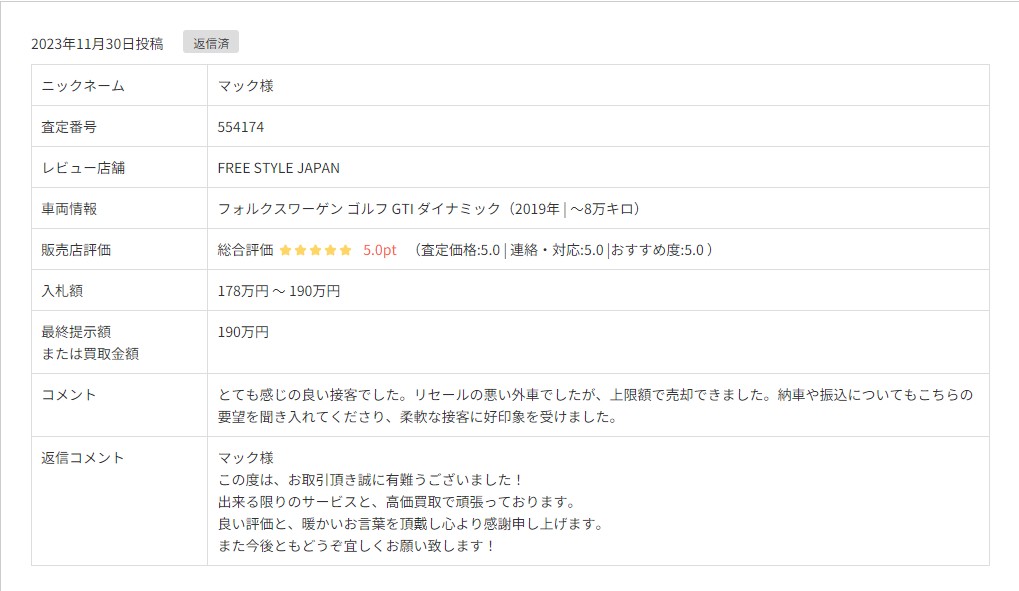Click the 返信コメント row label
The width and height of the screenshot is (1019, 591).
click(83, 458)
